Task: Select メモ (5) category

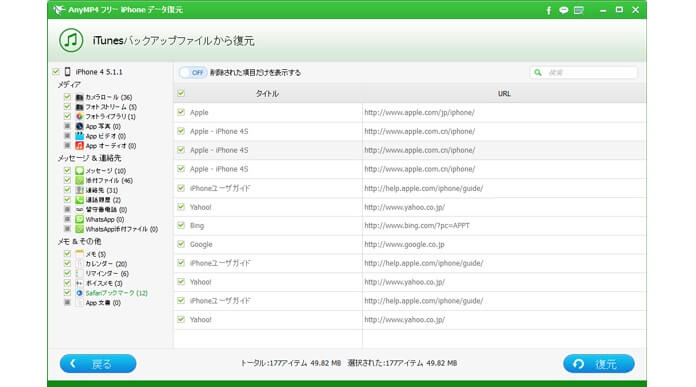Action: [95, 254]
